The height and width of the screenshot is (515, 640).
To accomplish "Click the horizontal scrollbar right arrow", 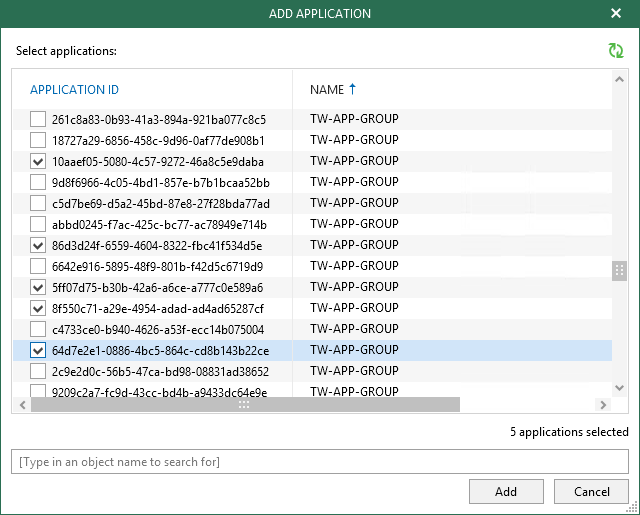I will 603,405.
